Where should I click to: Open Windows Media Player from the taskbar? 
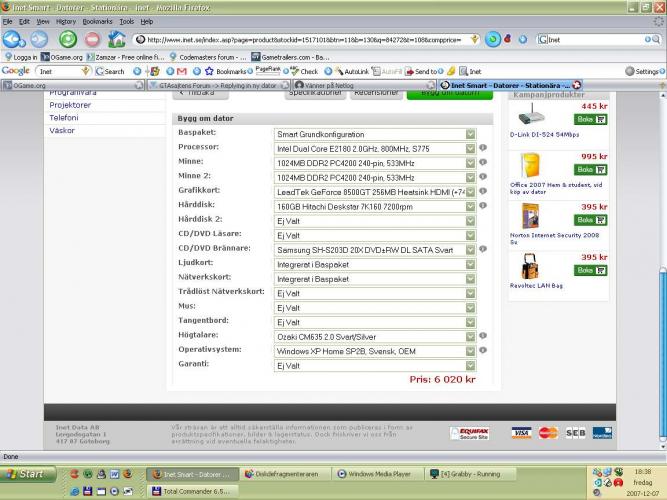point(376,474)
